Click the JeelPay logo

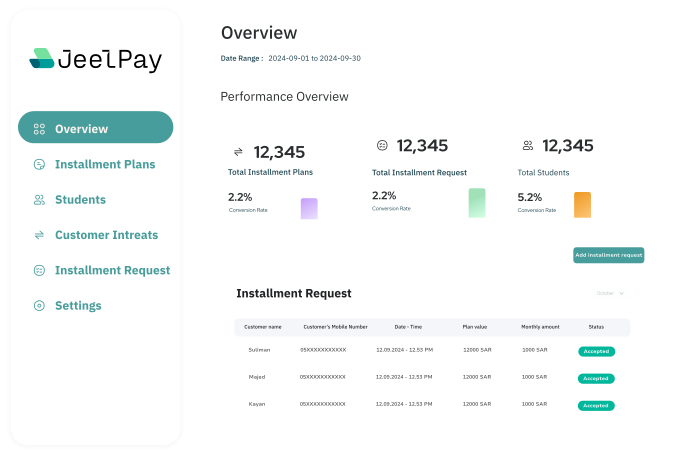pos(96,60)
